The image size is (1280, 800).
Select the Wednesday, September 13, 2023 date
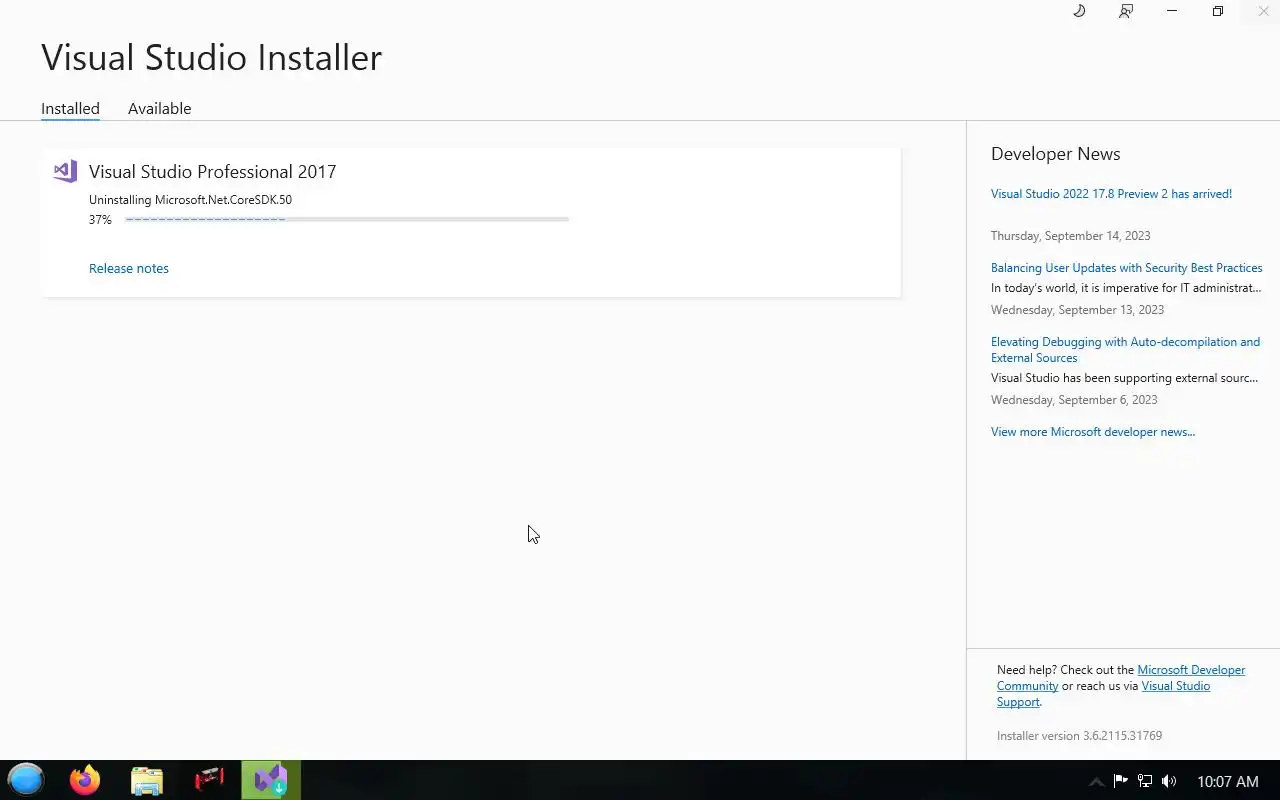[1077, 310]
